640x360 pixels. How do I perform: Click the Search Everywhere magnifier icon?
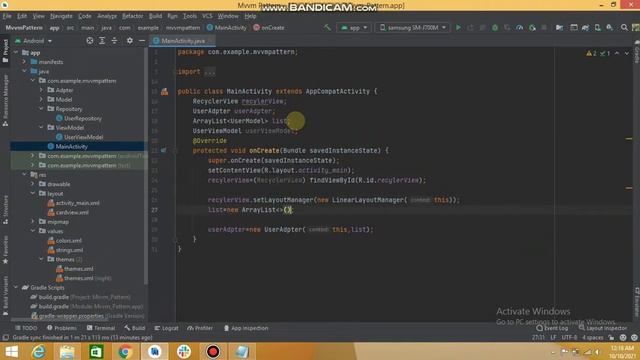tap(624, 27)
